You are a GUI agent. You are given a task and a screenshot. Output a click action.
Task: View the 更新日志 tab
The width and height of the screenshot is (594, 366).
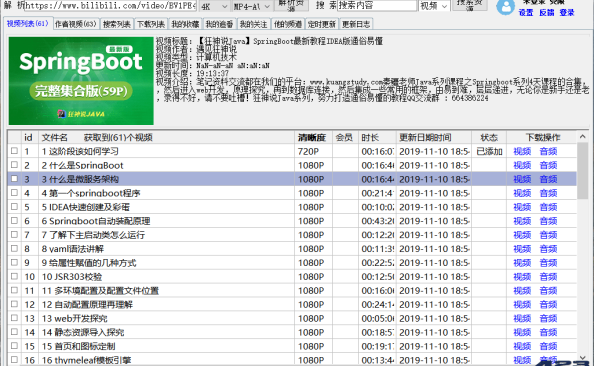click(x=356, y=24)
